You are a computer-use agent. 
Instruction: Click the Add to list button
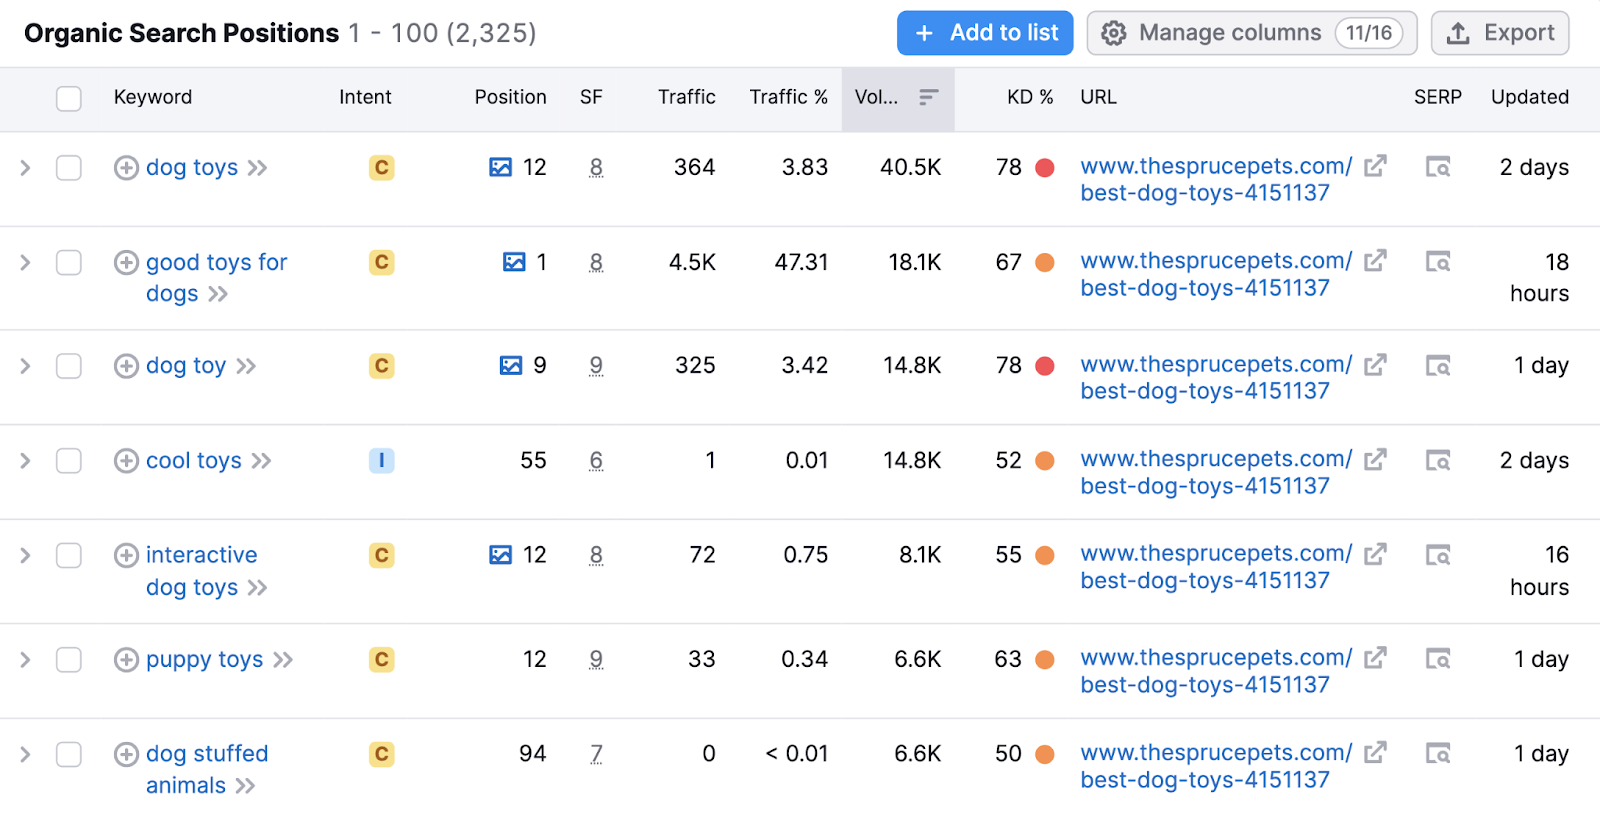[x=985, y=33]
